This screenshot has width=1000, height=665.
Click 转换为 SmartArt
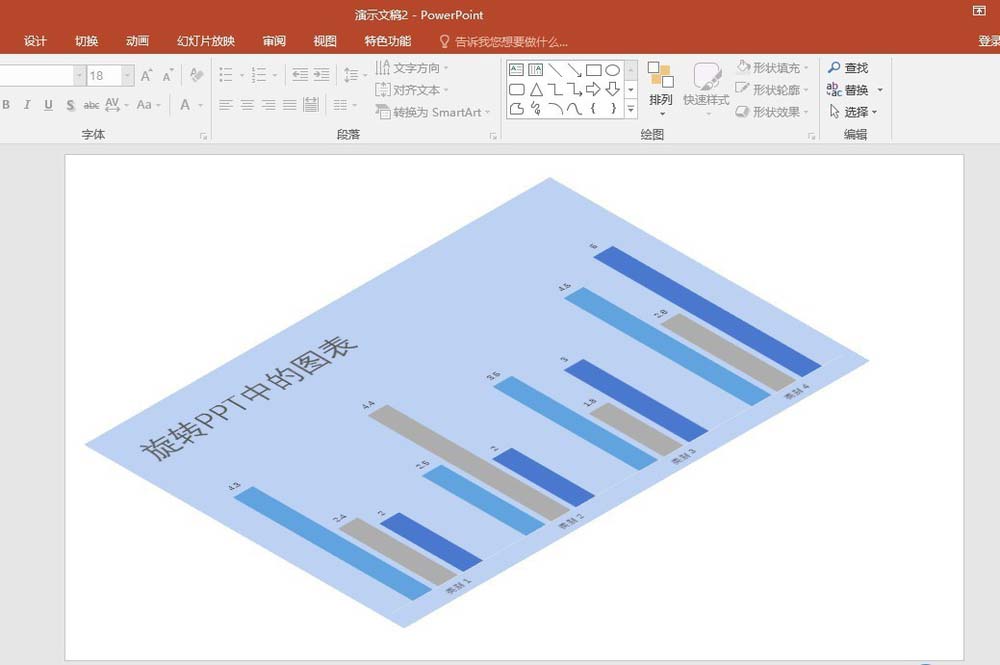pyautogui.click(x=433, y=112)
